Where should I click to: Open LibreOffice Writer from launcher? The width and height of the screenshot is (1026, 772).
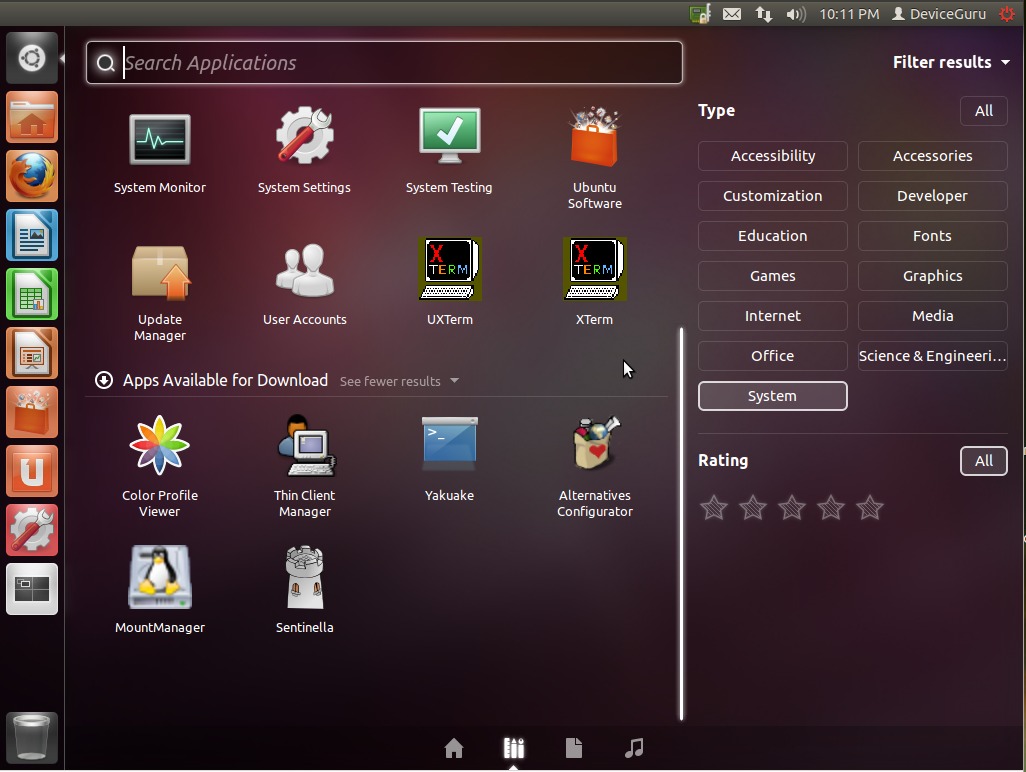[x=32, y=235]
